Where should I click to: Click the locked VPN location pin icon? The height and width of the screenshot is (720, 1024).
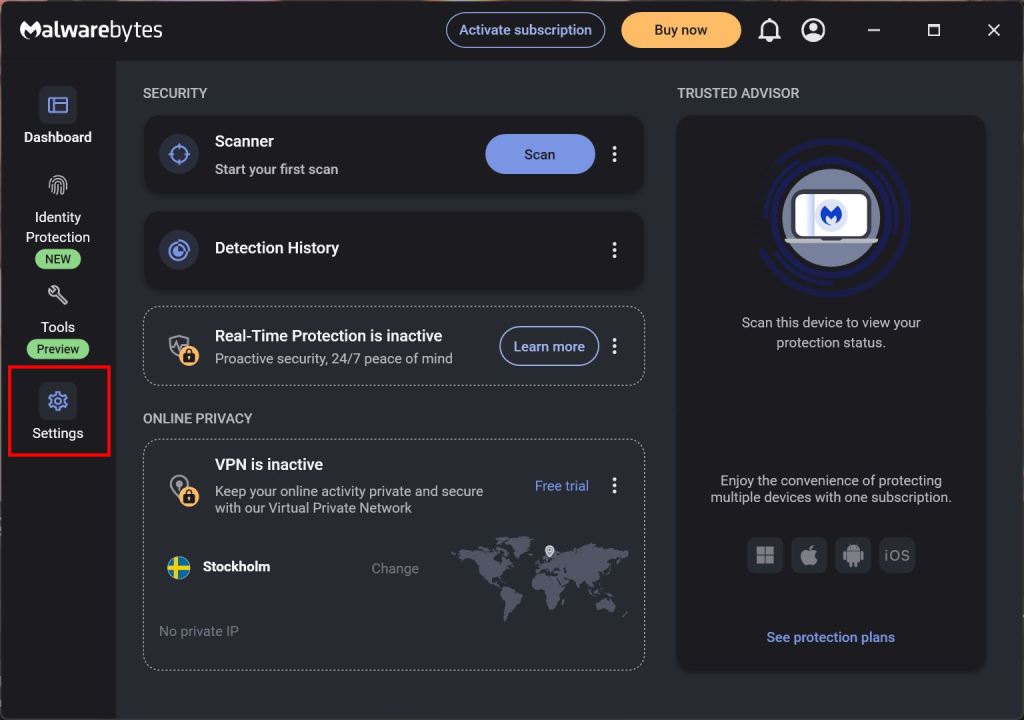coord(183,490)
